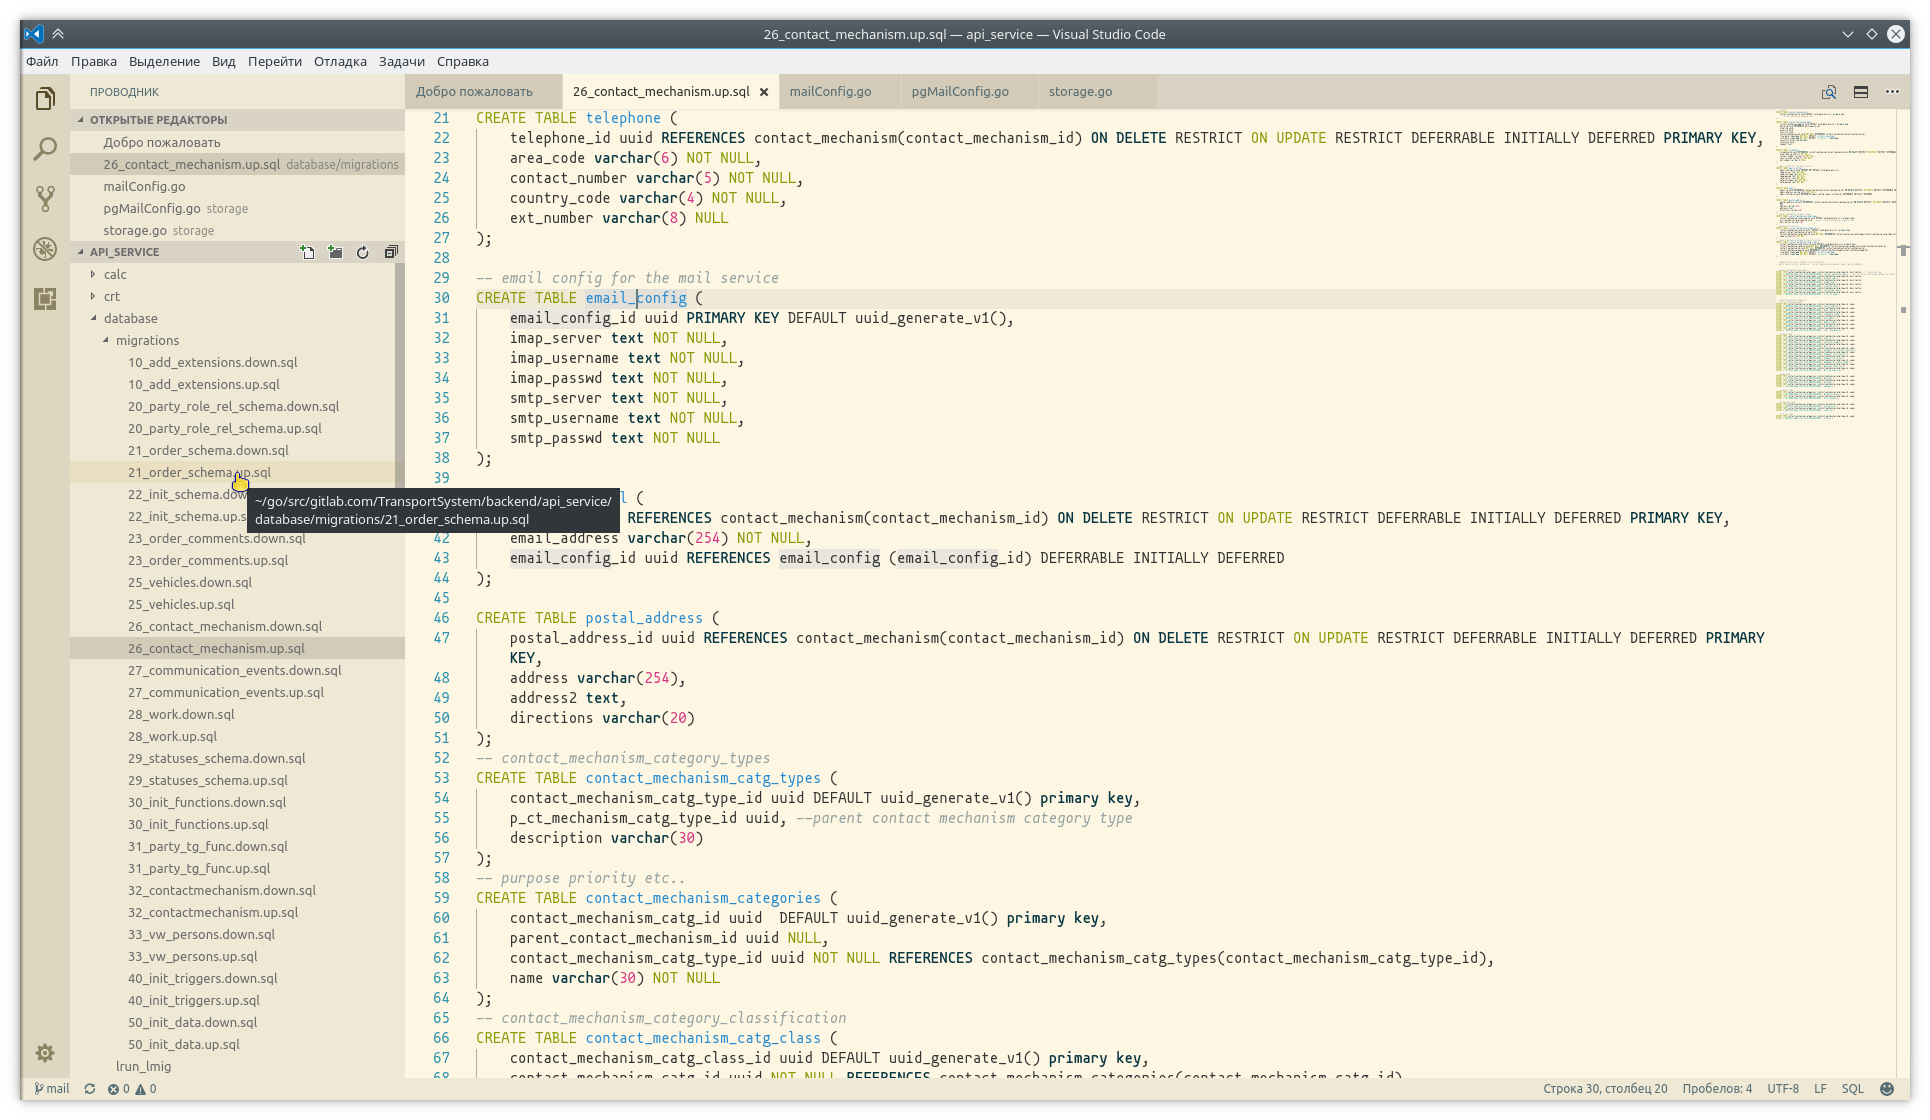Switch to the pgMailConfig.go tab
The width and height of the screenshot is (1930, 1120).
click(x=959, y=92)
